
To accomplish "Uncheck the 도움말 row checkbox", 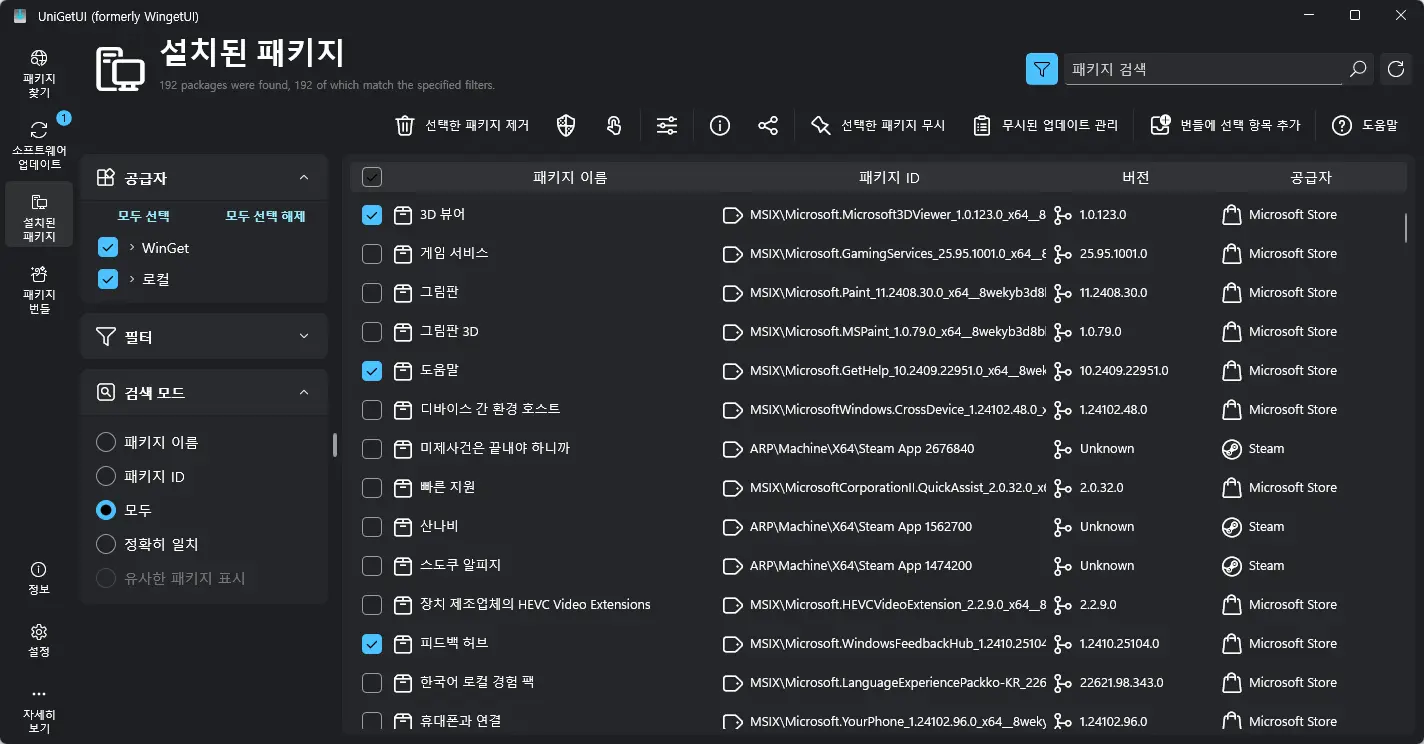I will [372, 371].
